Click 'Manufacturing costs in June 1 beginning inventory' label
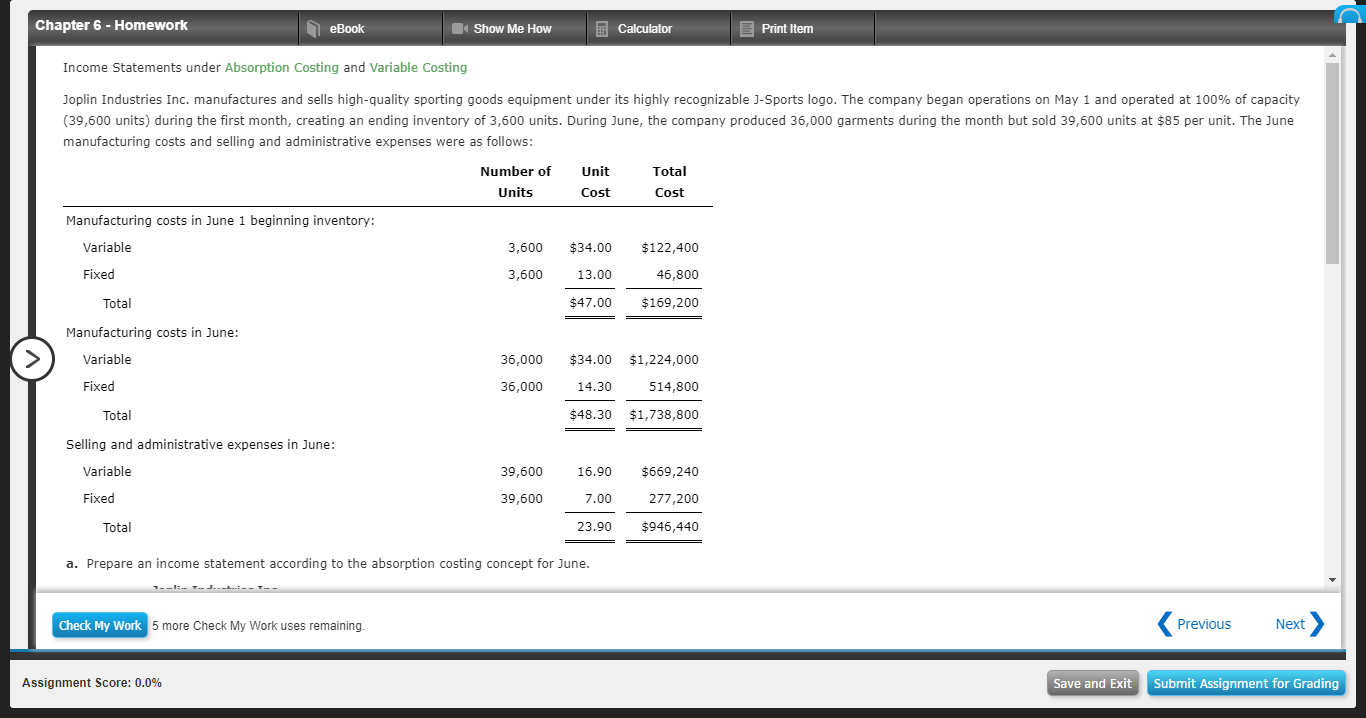 pyautogui.click(x=220, y=220)
